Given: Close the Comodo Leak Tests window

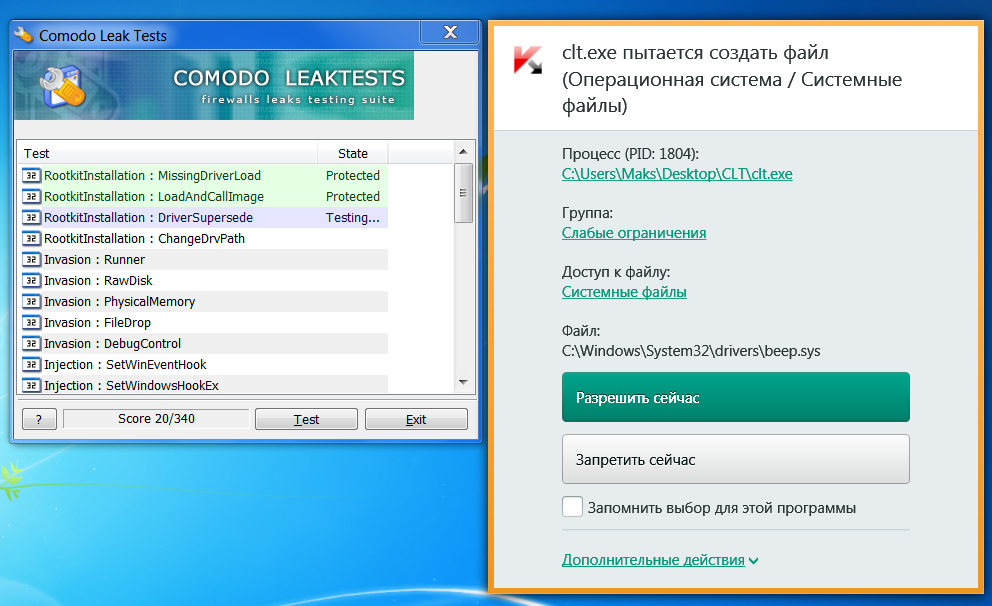Looking at the screenshot, I should pos(450,32).
